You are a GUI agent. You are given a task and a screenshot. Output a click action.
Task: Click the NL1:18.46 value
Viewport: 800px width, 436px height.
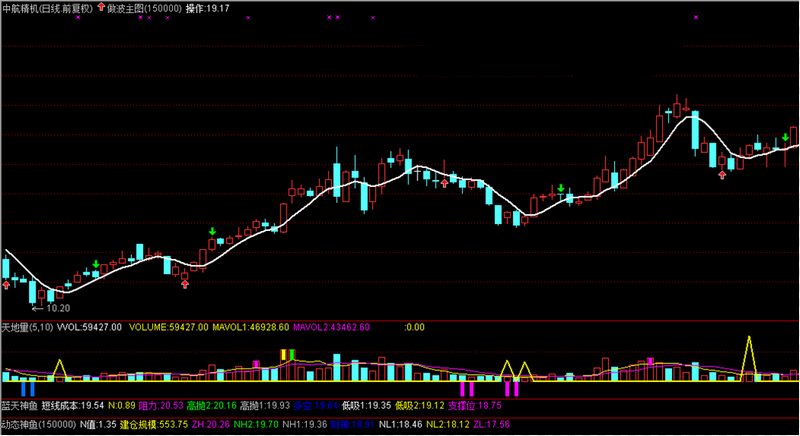(401, 424)
